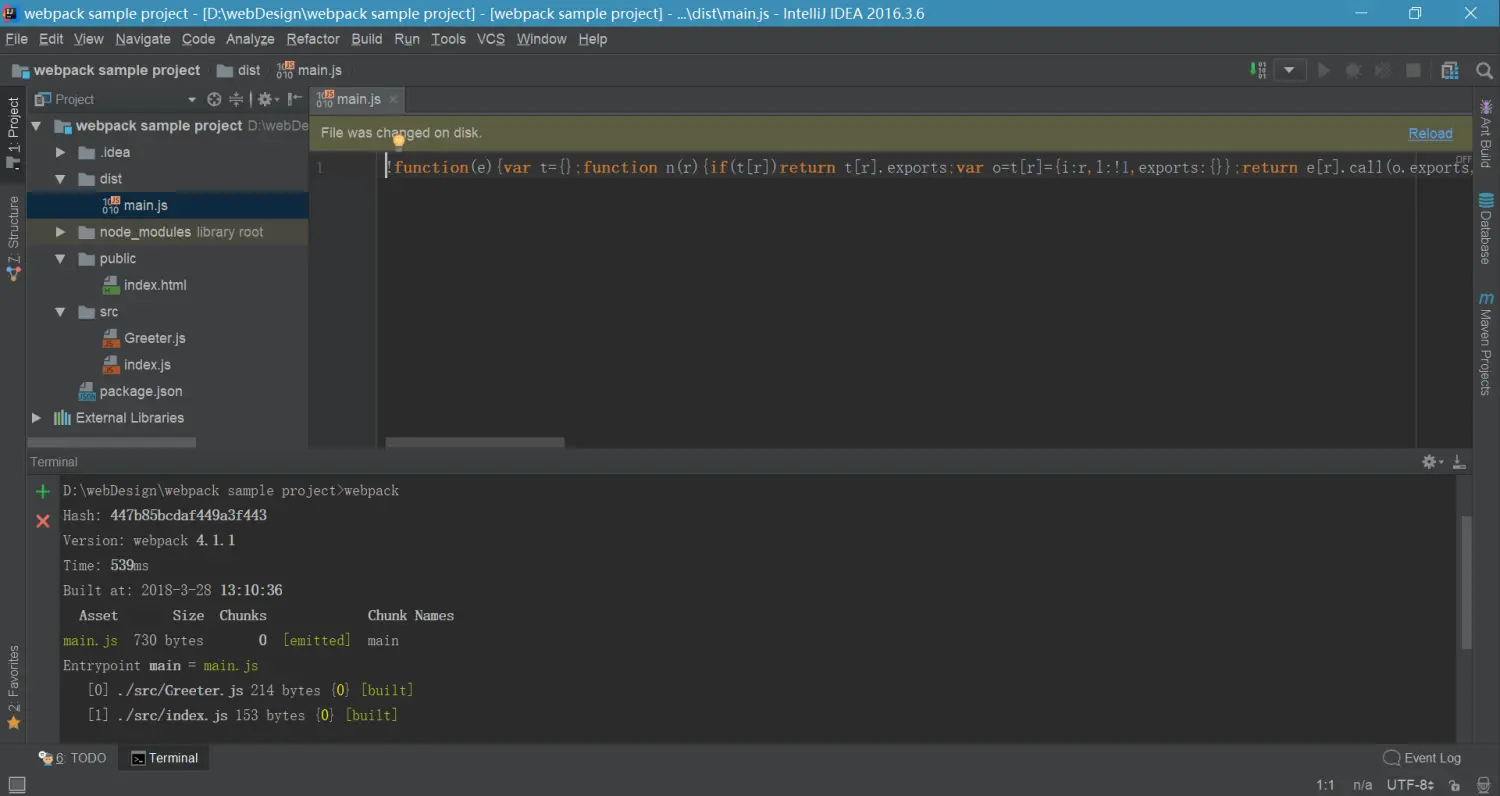The image size is (1500, 796).
Task: Click the Collapse All icon in Project panel
Action: pyautogui.click(x=236, y=99)
